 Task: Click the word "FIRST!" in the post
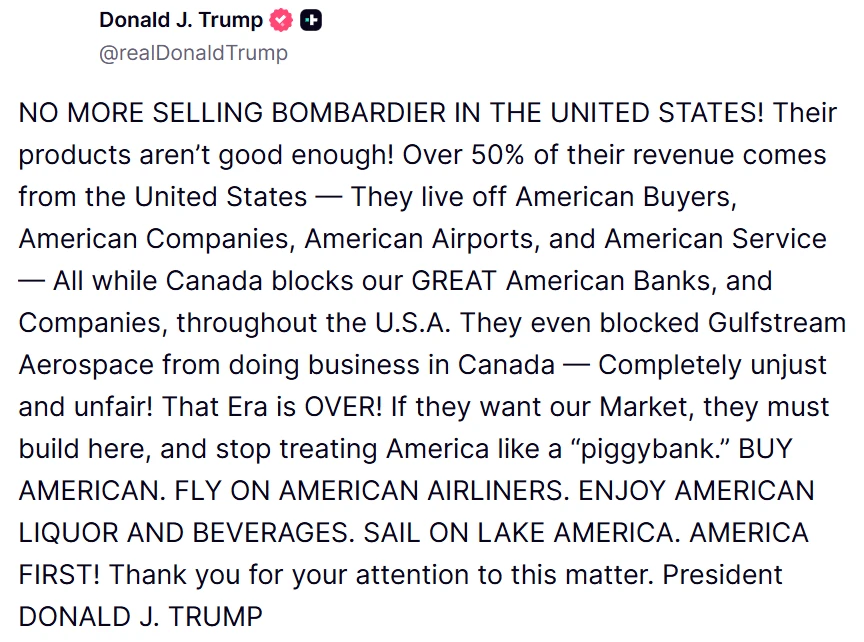(60, 575)
